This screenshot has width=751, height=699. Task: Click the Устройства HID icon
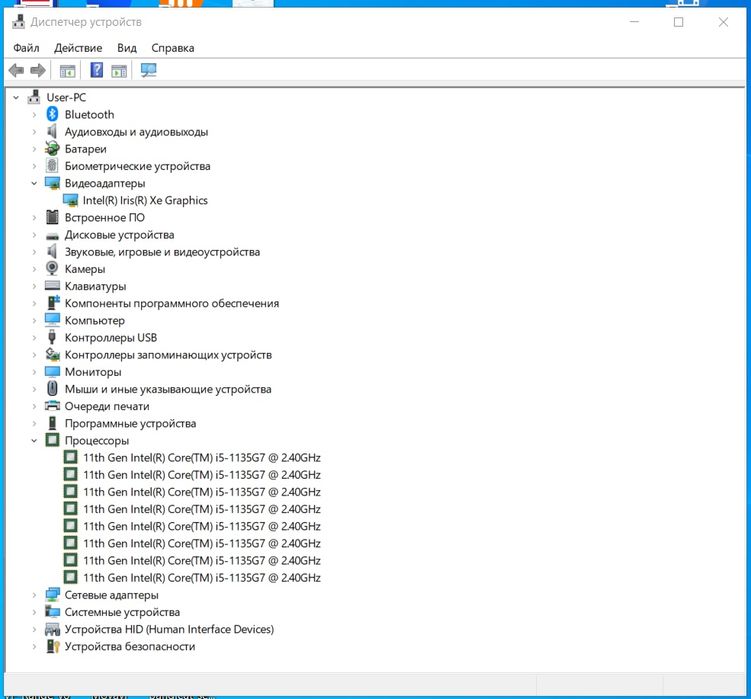click(52, 629)
